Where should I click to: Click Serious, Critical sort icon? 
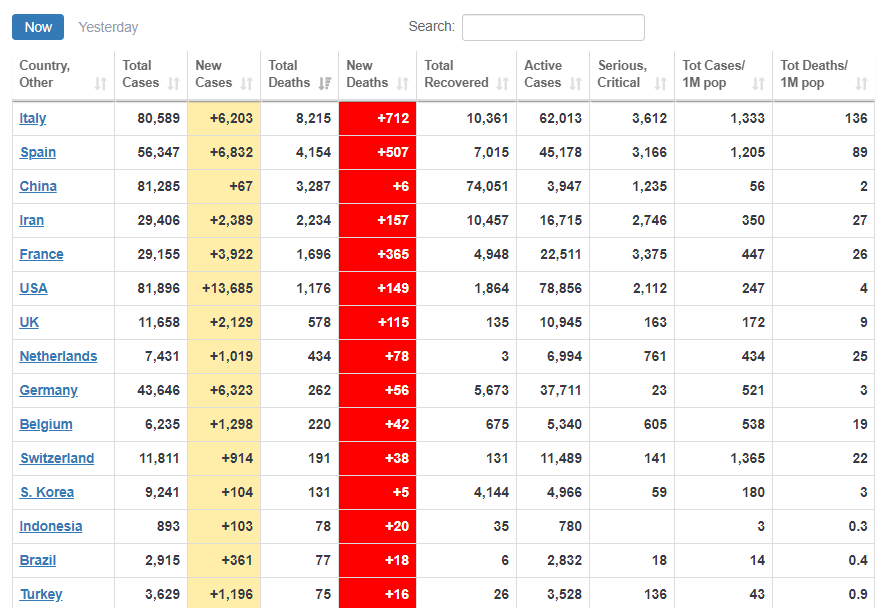(660, 84)
